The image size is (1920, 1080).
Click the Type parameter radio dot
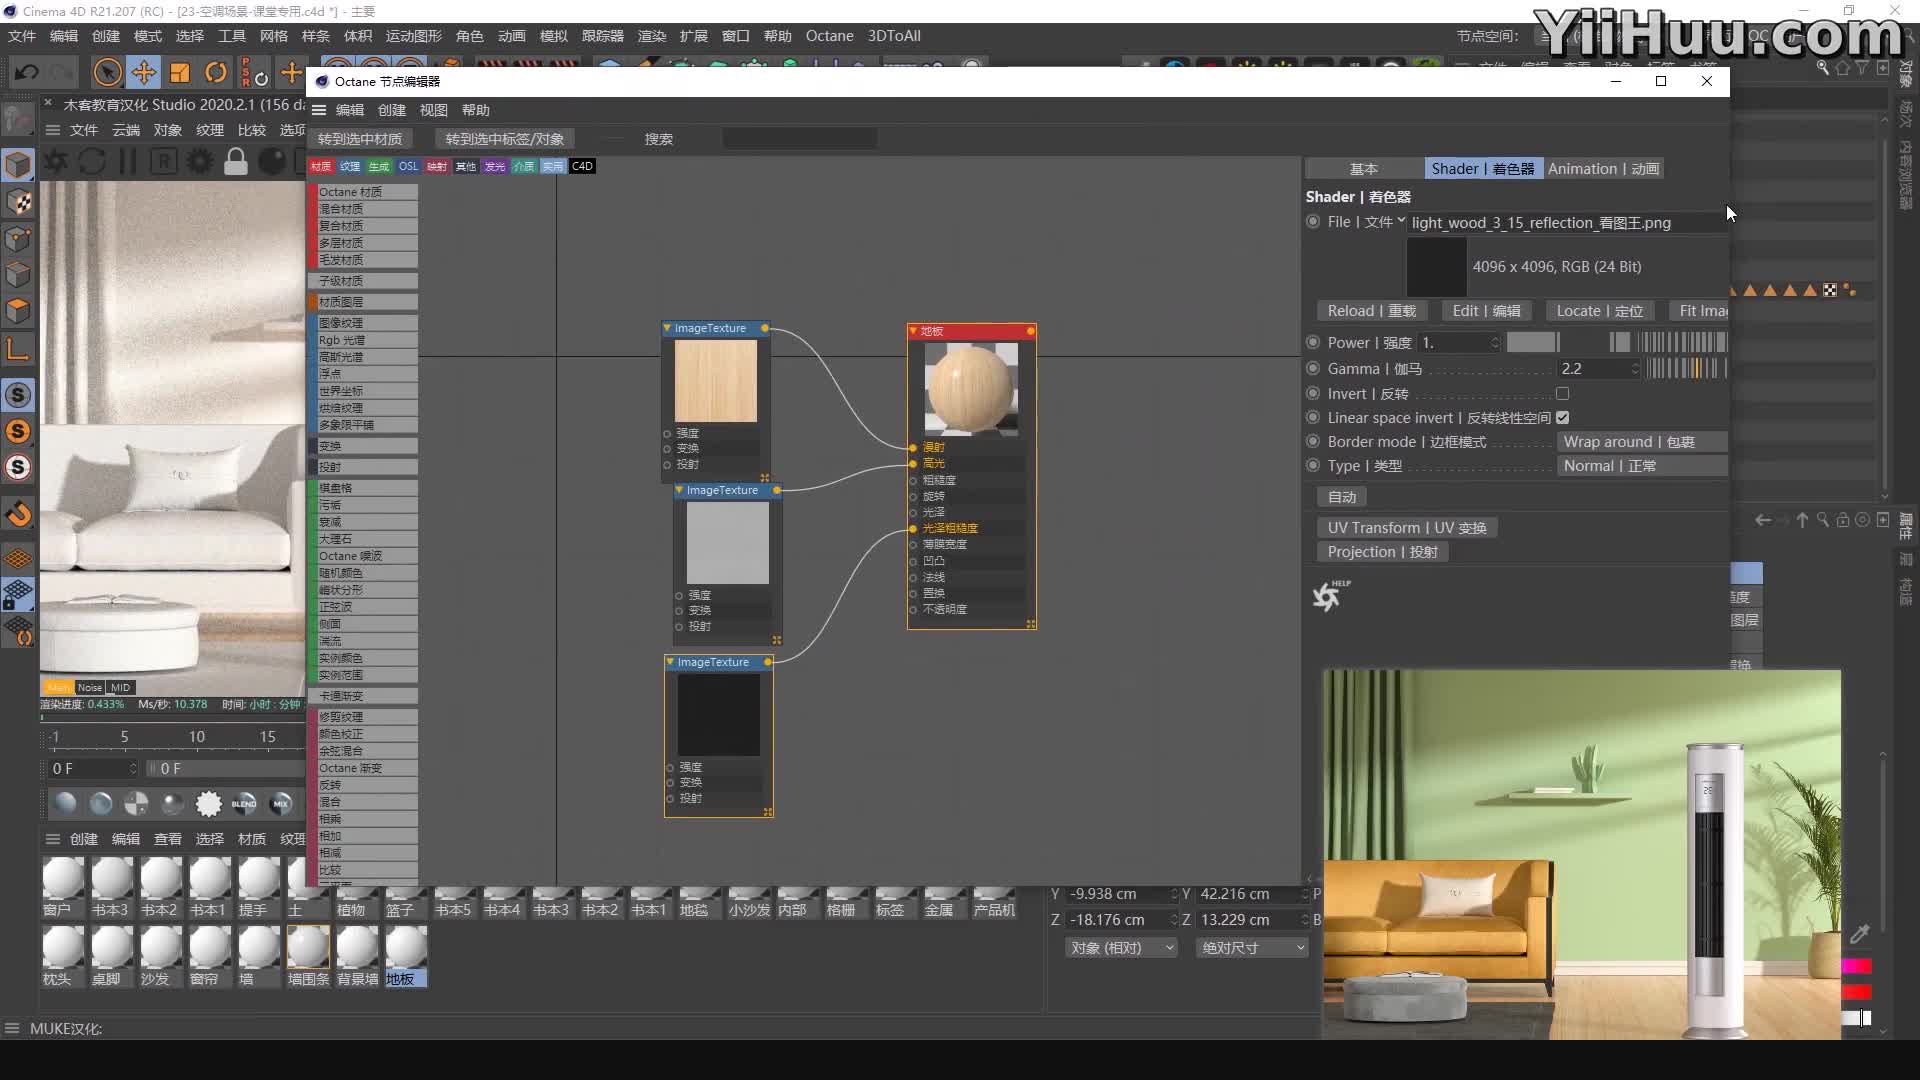(x=1313, y=465)
